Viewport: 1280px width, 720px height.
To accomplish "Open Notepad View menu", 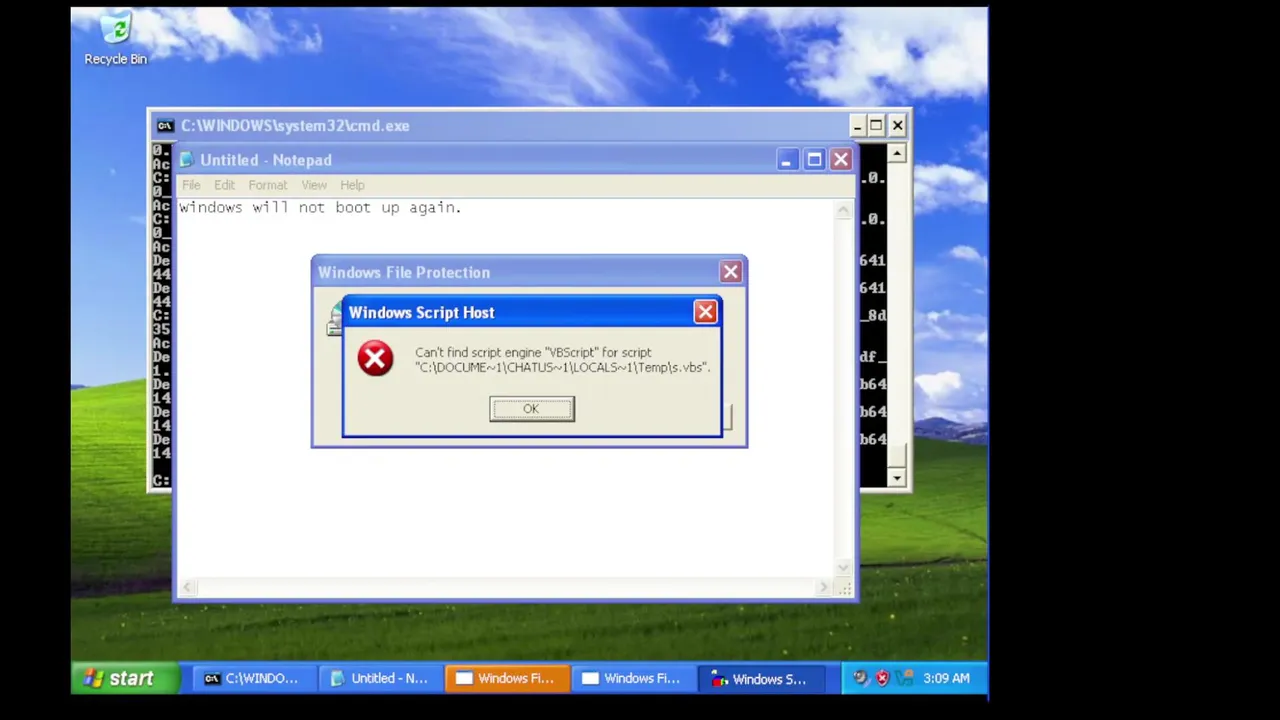I will pyautogui.click(x=314, y=185).
